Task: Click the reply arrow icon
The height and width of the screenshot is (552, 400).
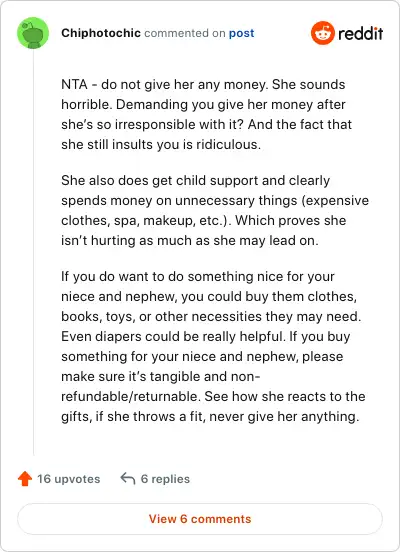Action: tap(127, 479)
